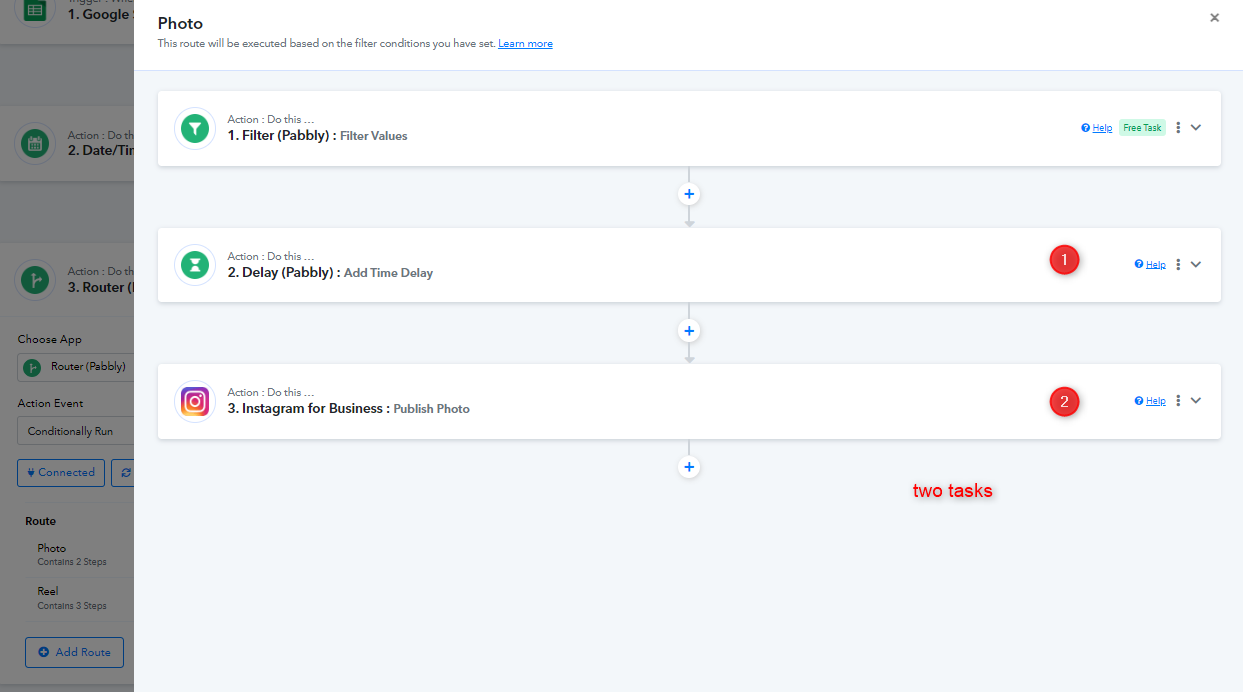Click the Add Route button

(74, 652)
